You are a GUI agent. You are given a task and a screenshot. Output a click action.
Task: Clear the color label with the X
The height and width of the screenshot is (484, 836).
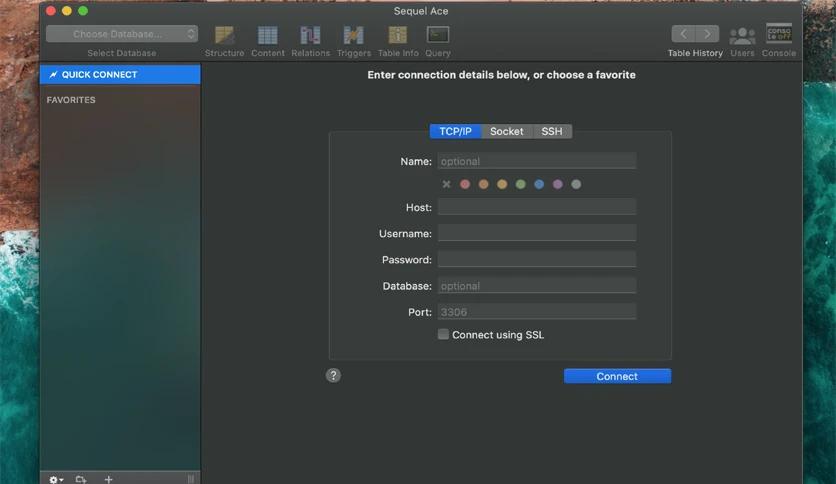pyautogui.click(x=446, y=184)
